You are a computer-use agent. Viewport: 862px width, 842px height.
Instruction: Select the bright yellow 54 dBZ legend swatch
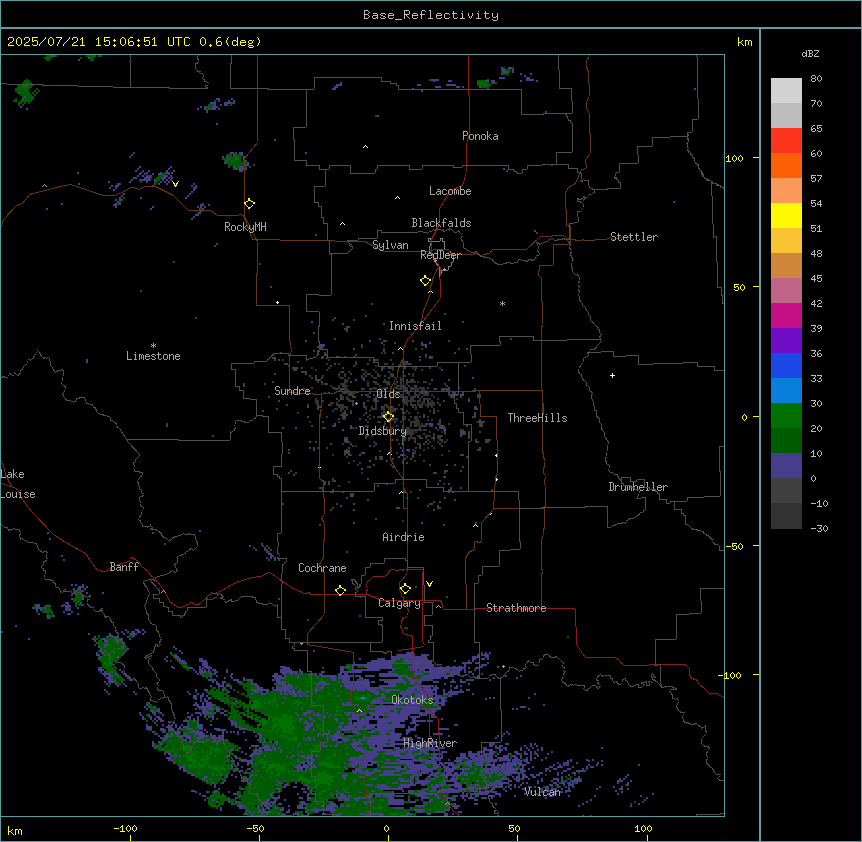(x=786, y=215)
